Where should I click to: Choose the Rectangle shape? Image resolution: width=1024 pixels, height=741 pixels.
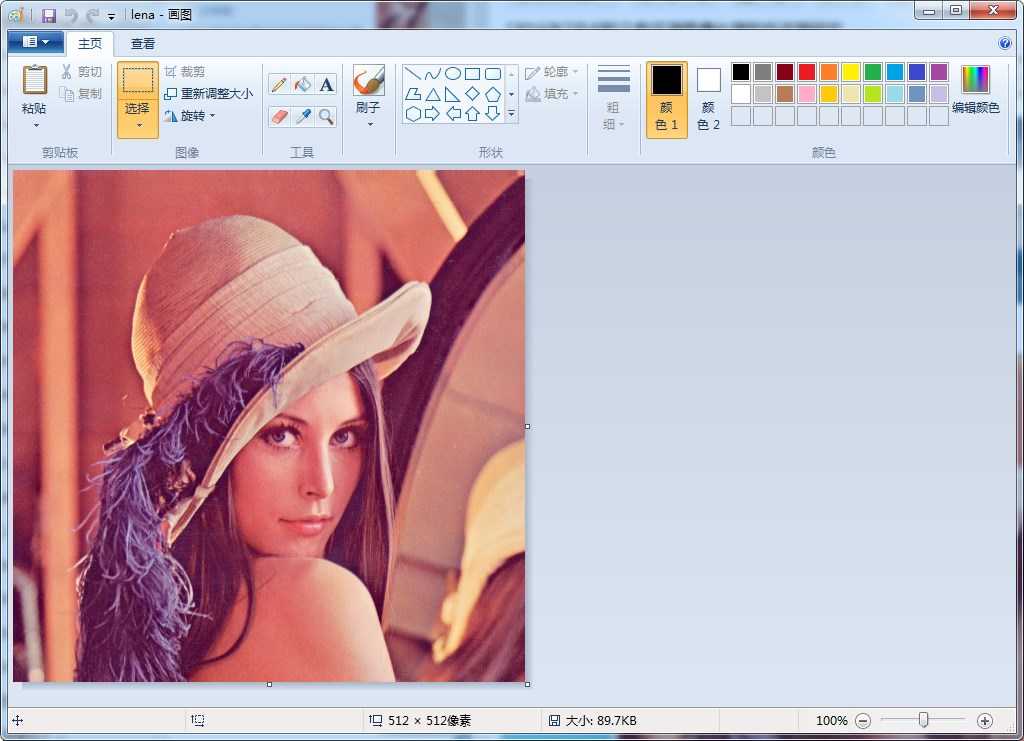[x=472, y=73]
